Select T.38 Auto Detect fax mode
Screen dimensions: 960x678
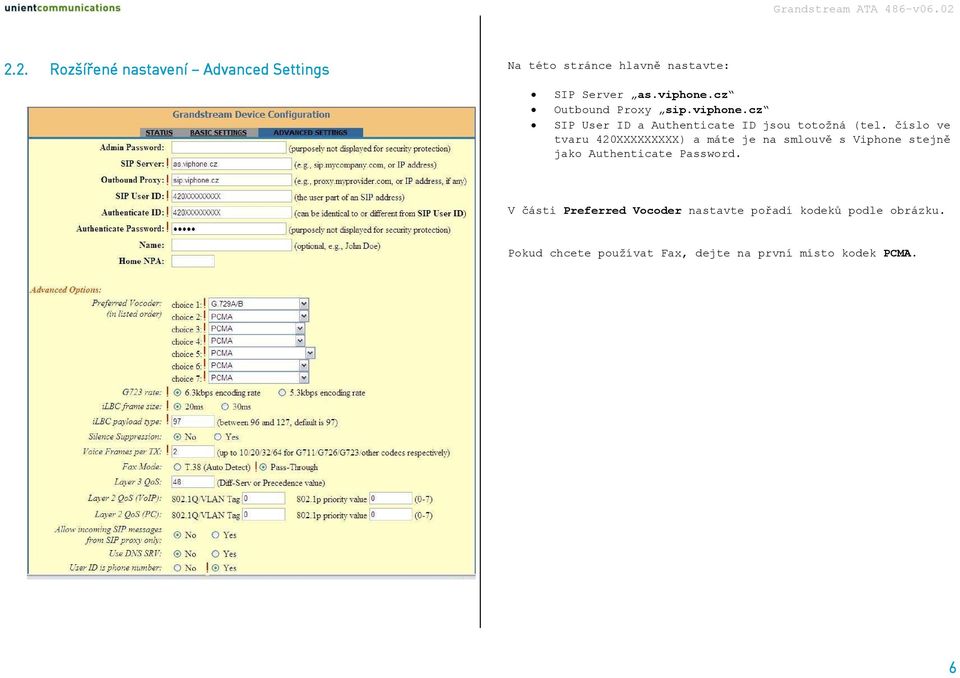[178, 467]
